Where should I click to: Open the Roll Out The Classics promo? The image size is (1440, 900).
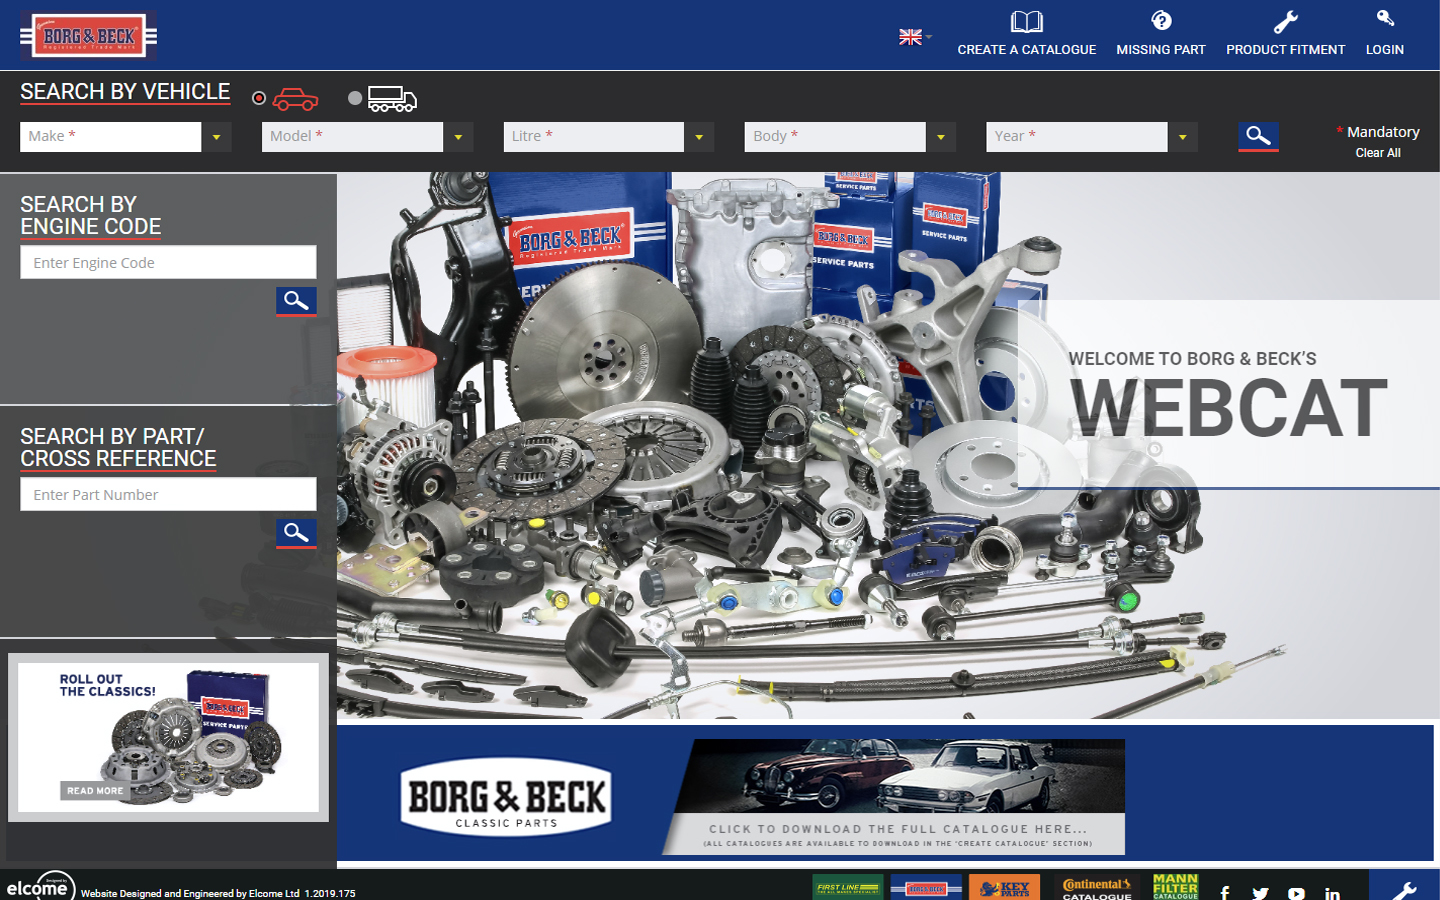168,738
